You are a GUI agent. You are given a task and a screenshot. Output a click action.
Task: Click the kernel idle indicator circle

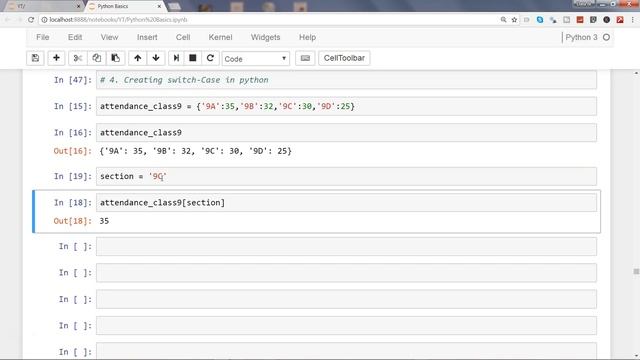click(606, 37)
